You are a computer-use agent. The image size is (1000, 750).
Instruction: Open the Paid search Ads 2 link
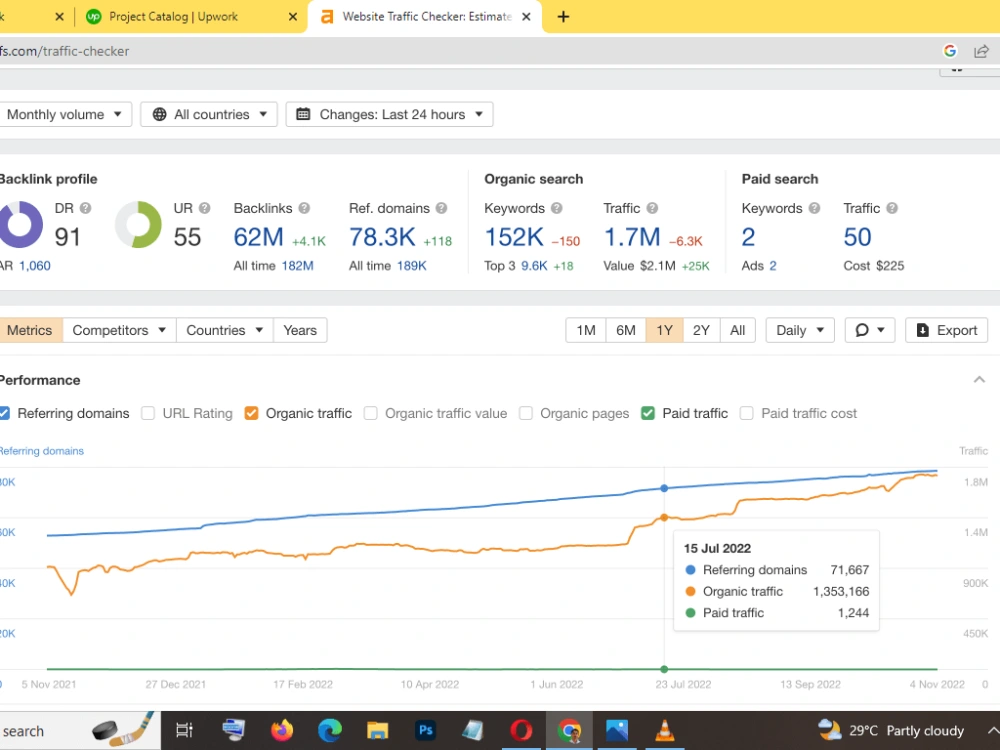coord(772,266)
